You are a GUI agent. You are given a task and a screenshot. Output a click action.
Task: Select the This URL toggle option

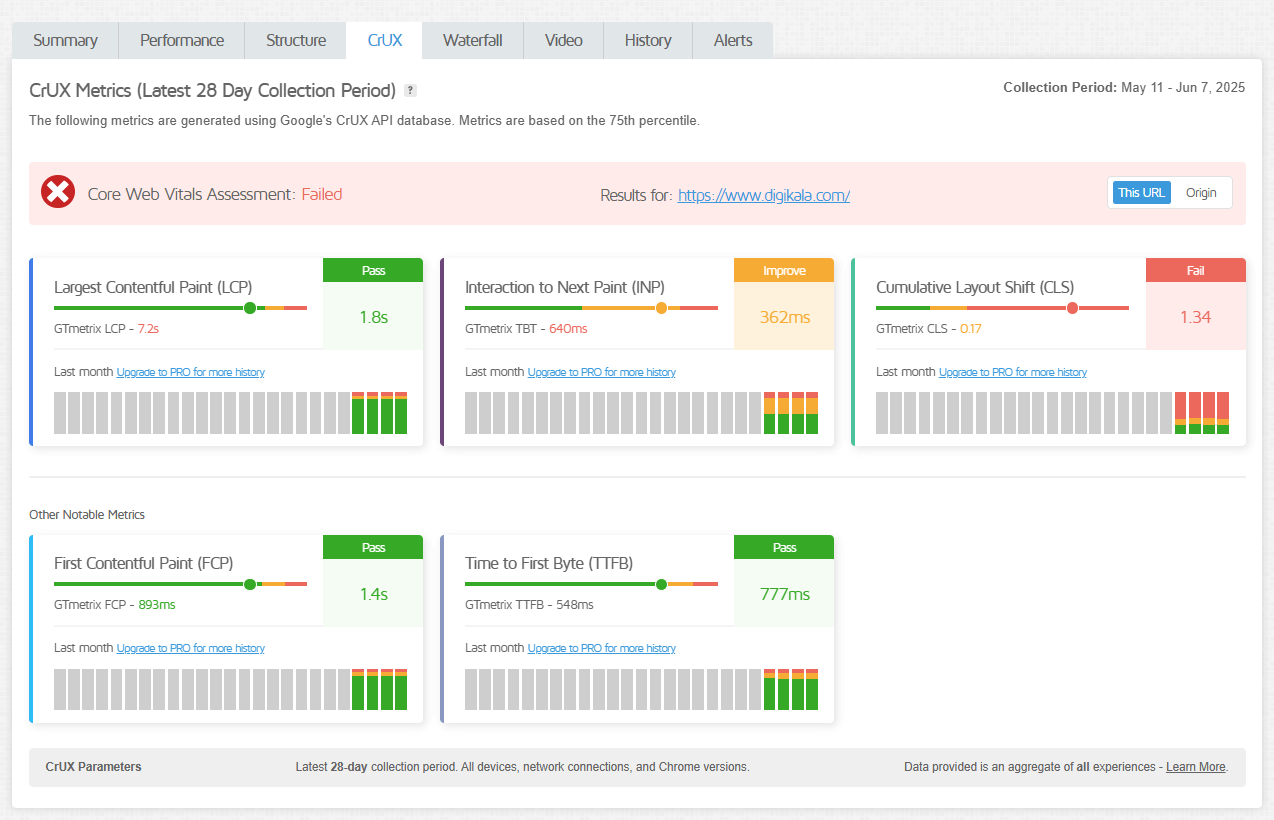click(1141, 192)
